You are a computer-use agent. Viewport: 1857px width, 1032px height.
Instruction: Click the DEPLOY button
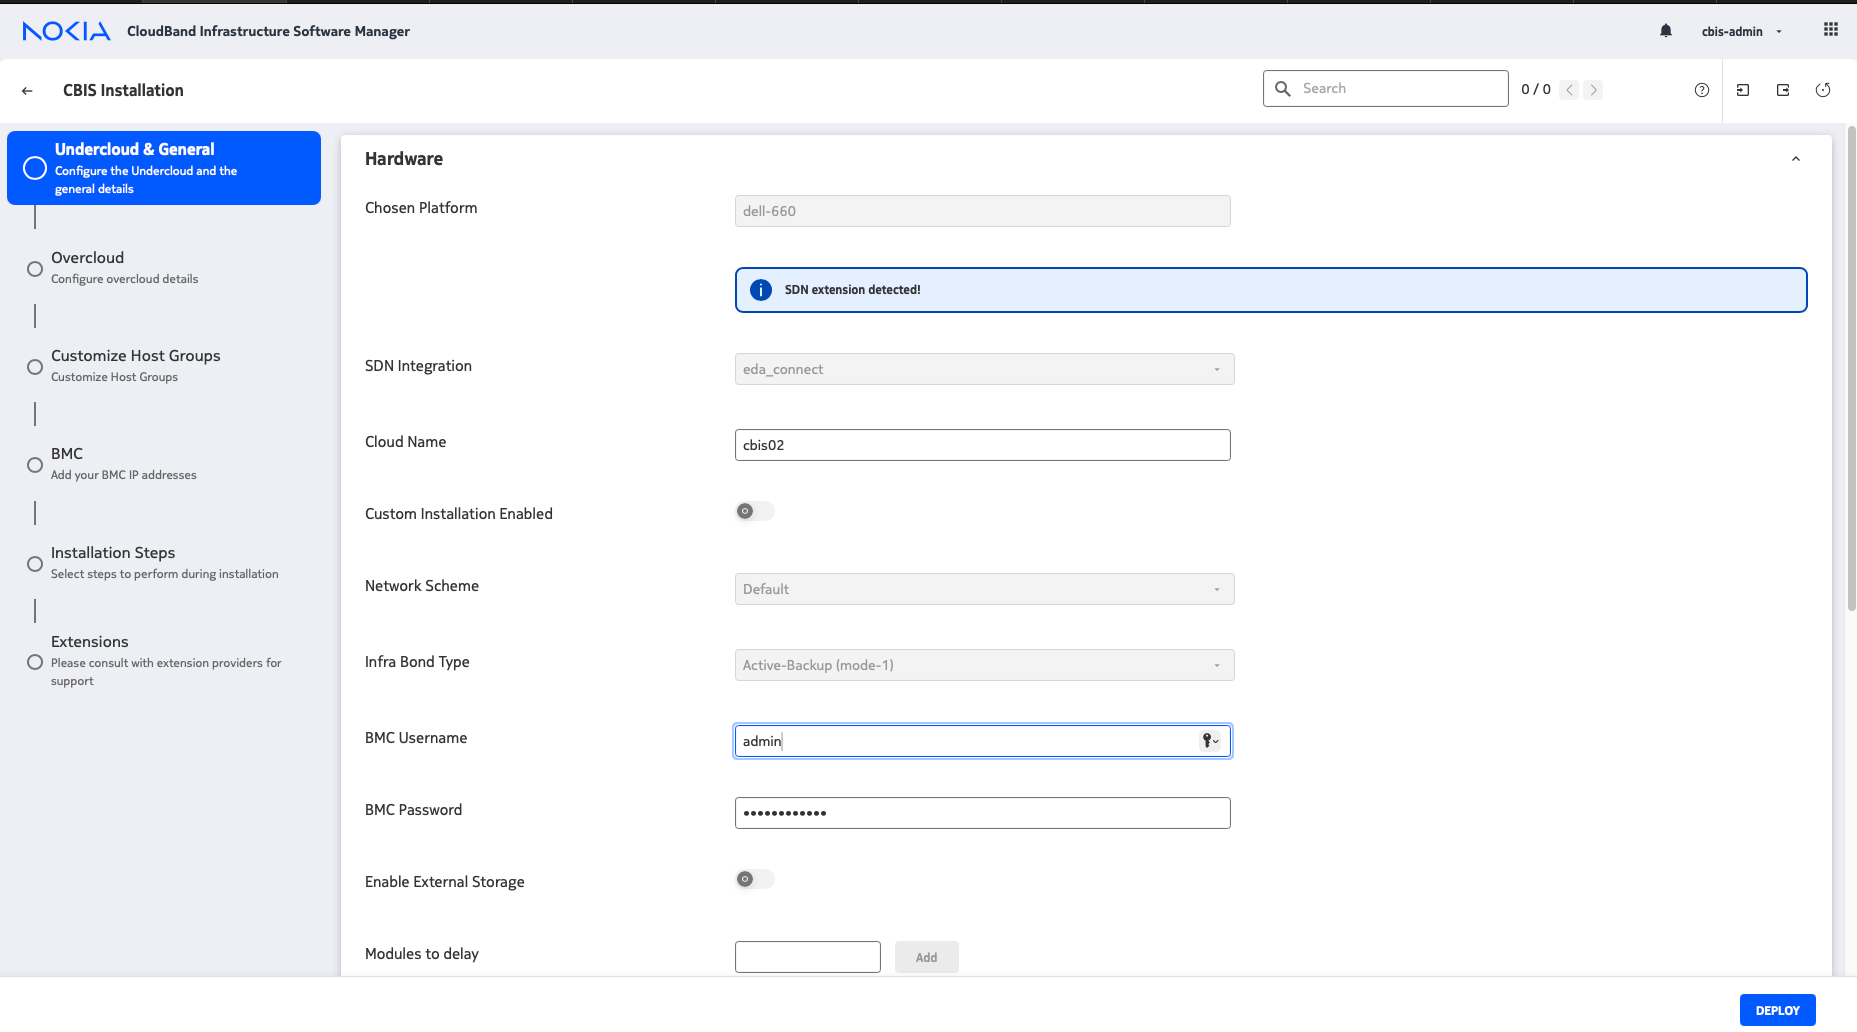pyautogui.click(x=1778, y=1010)
